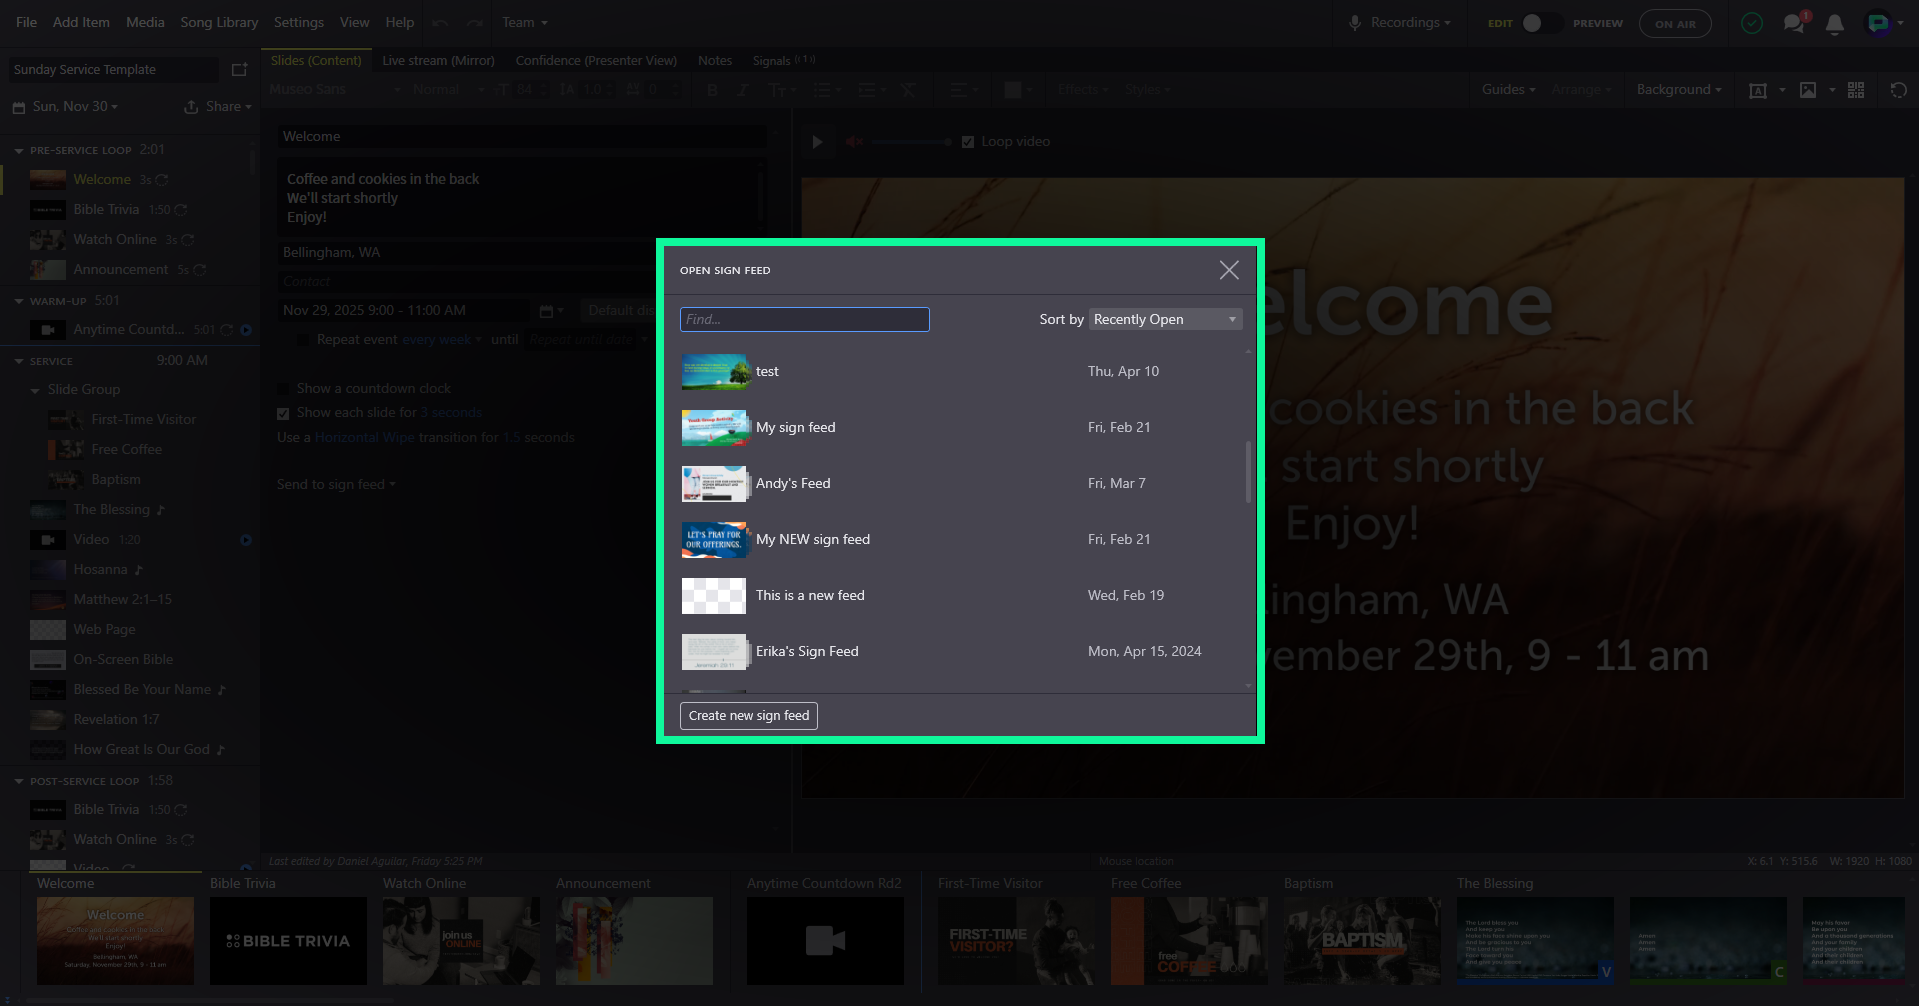Collapse the Slide Group tree item
Viewport: 1919px width, 1006px height.
[36, 390]
